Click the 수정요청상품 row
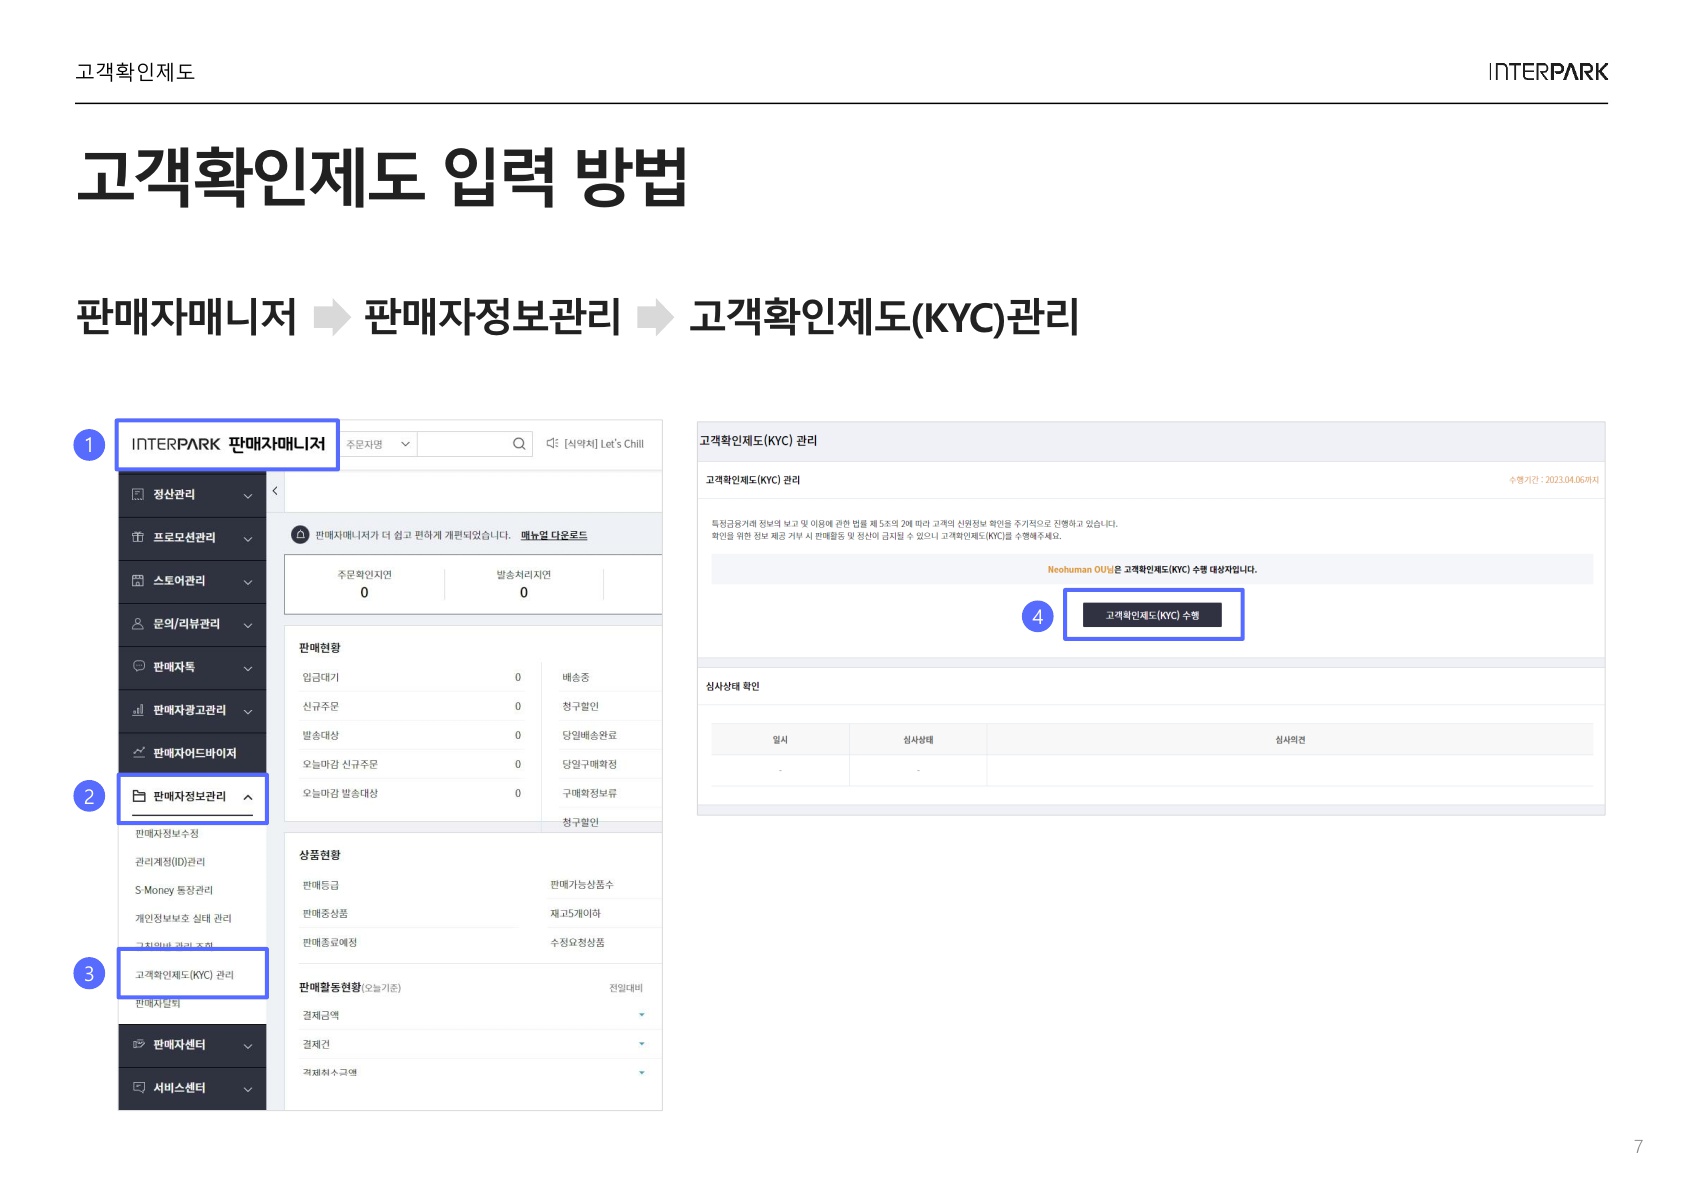The height and width of the screenshot is (1190, 1684). [604, 942]
